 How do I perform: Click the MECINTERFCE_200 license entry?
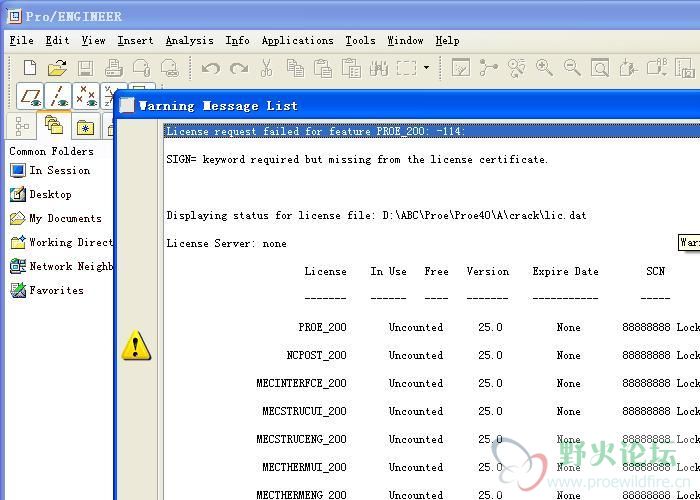coord(301,383)
